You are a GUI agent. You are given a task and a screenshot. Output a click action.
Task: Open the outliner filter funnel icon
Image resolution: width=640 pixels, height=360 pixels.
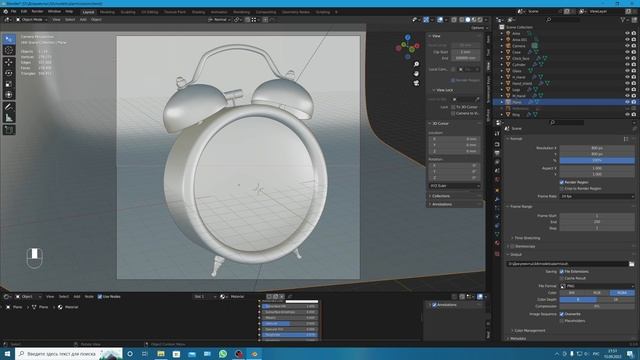[x=623, y=20]
